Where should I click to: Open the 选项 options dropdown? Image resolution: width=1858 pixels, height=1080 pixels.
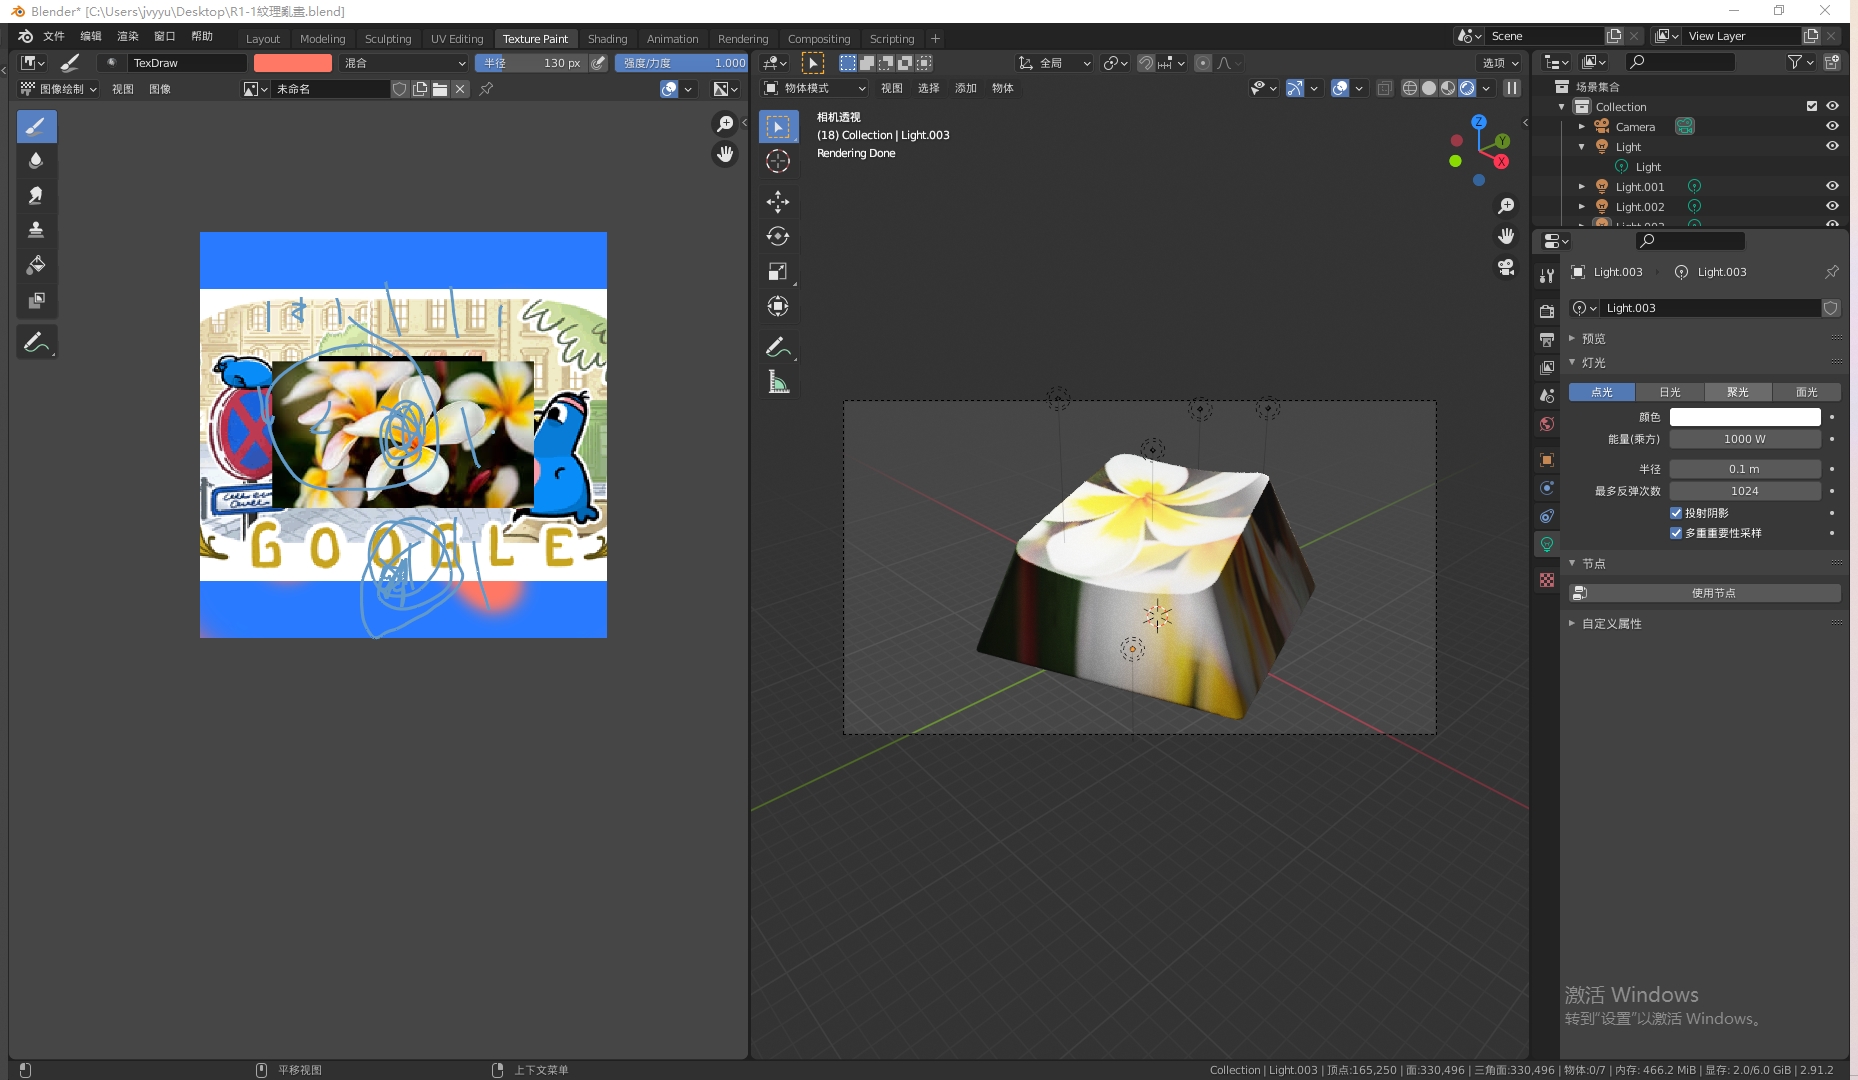pyautogui.click(x=1499, y=63)
